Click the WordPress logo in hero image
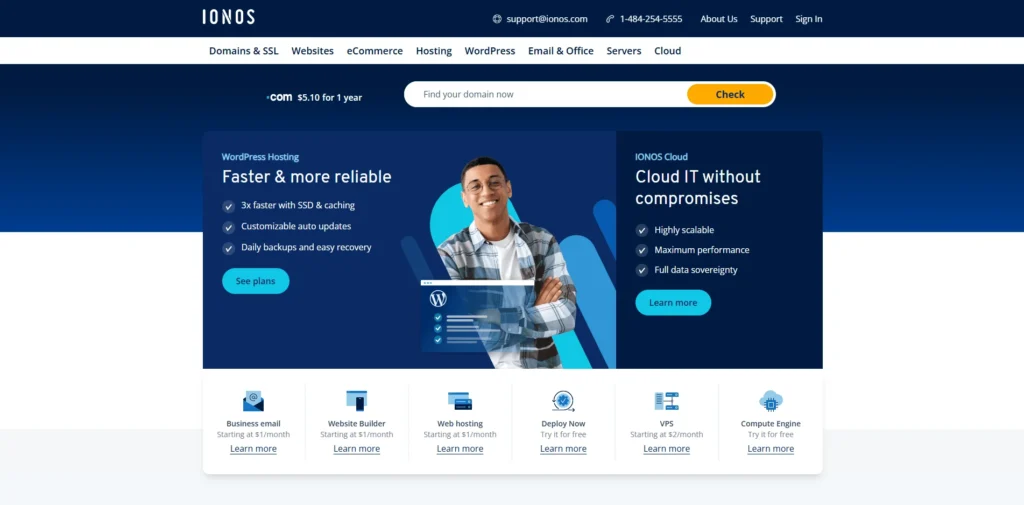Viewport: 1024px width, 505px height. tap(438, 299)
